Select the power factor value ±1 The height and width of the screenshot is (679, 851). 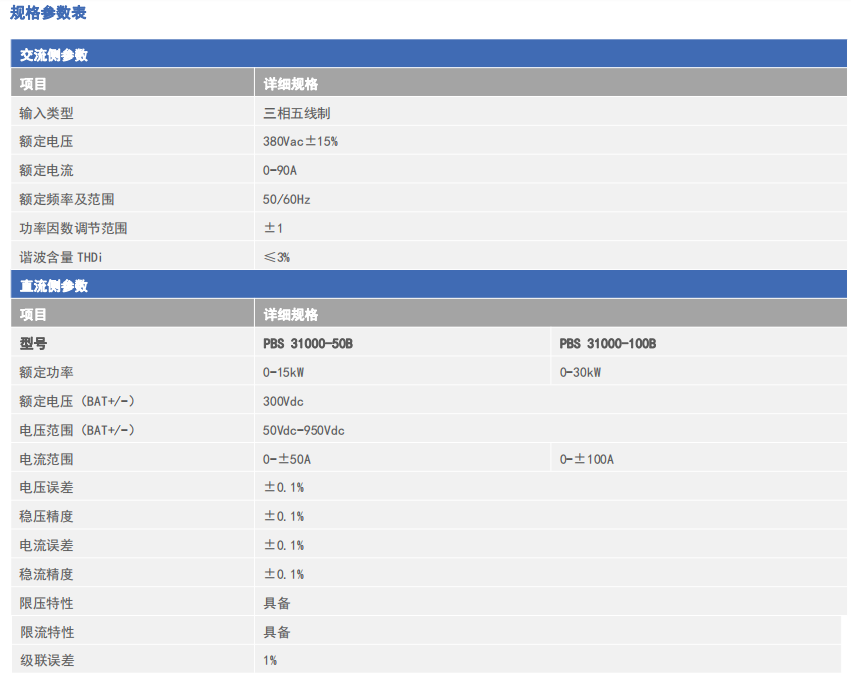point(273,228)
